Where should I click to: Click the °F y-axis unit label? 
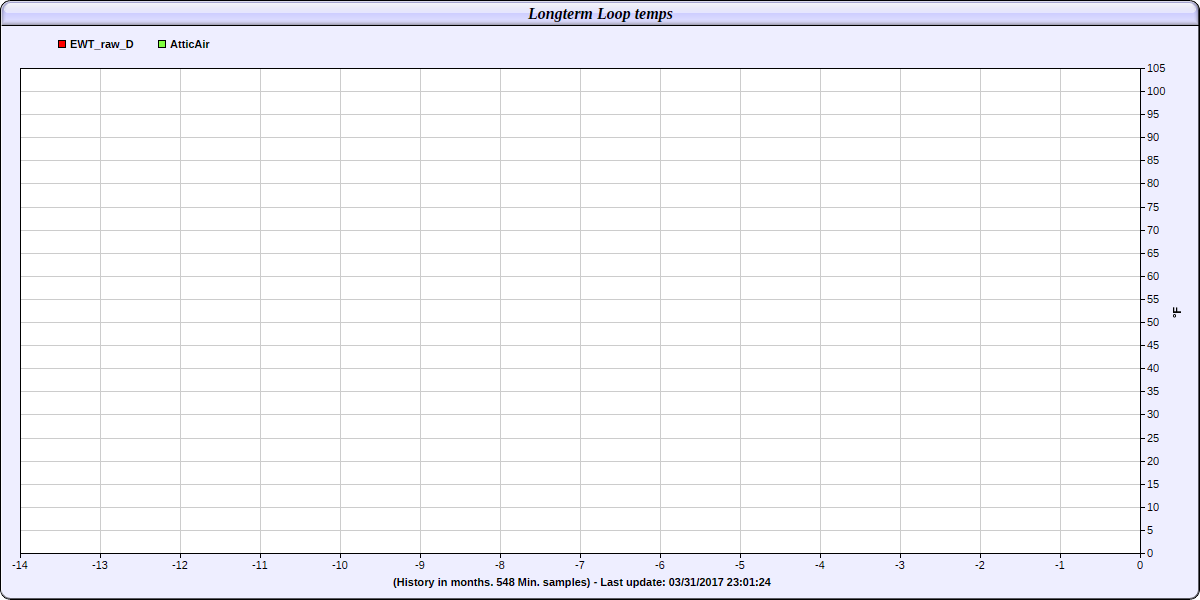(x=1177, y=312)
